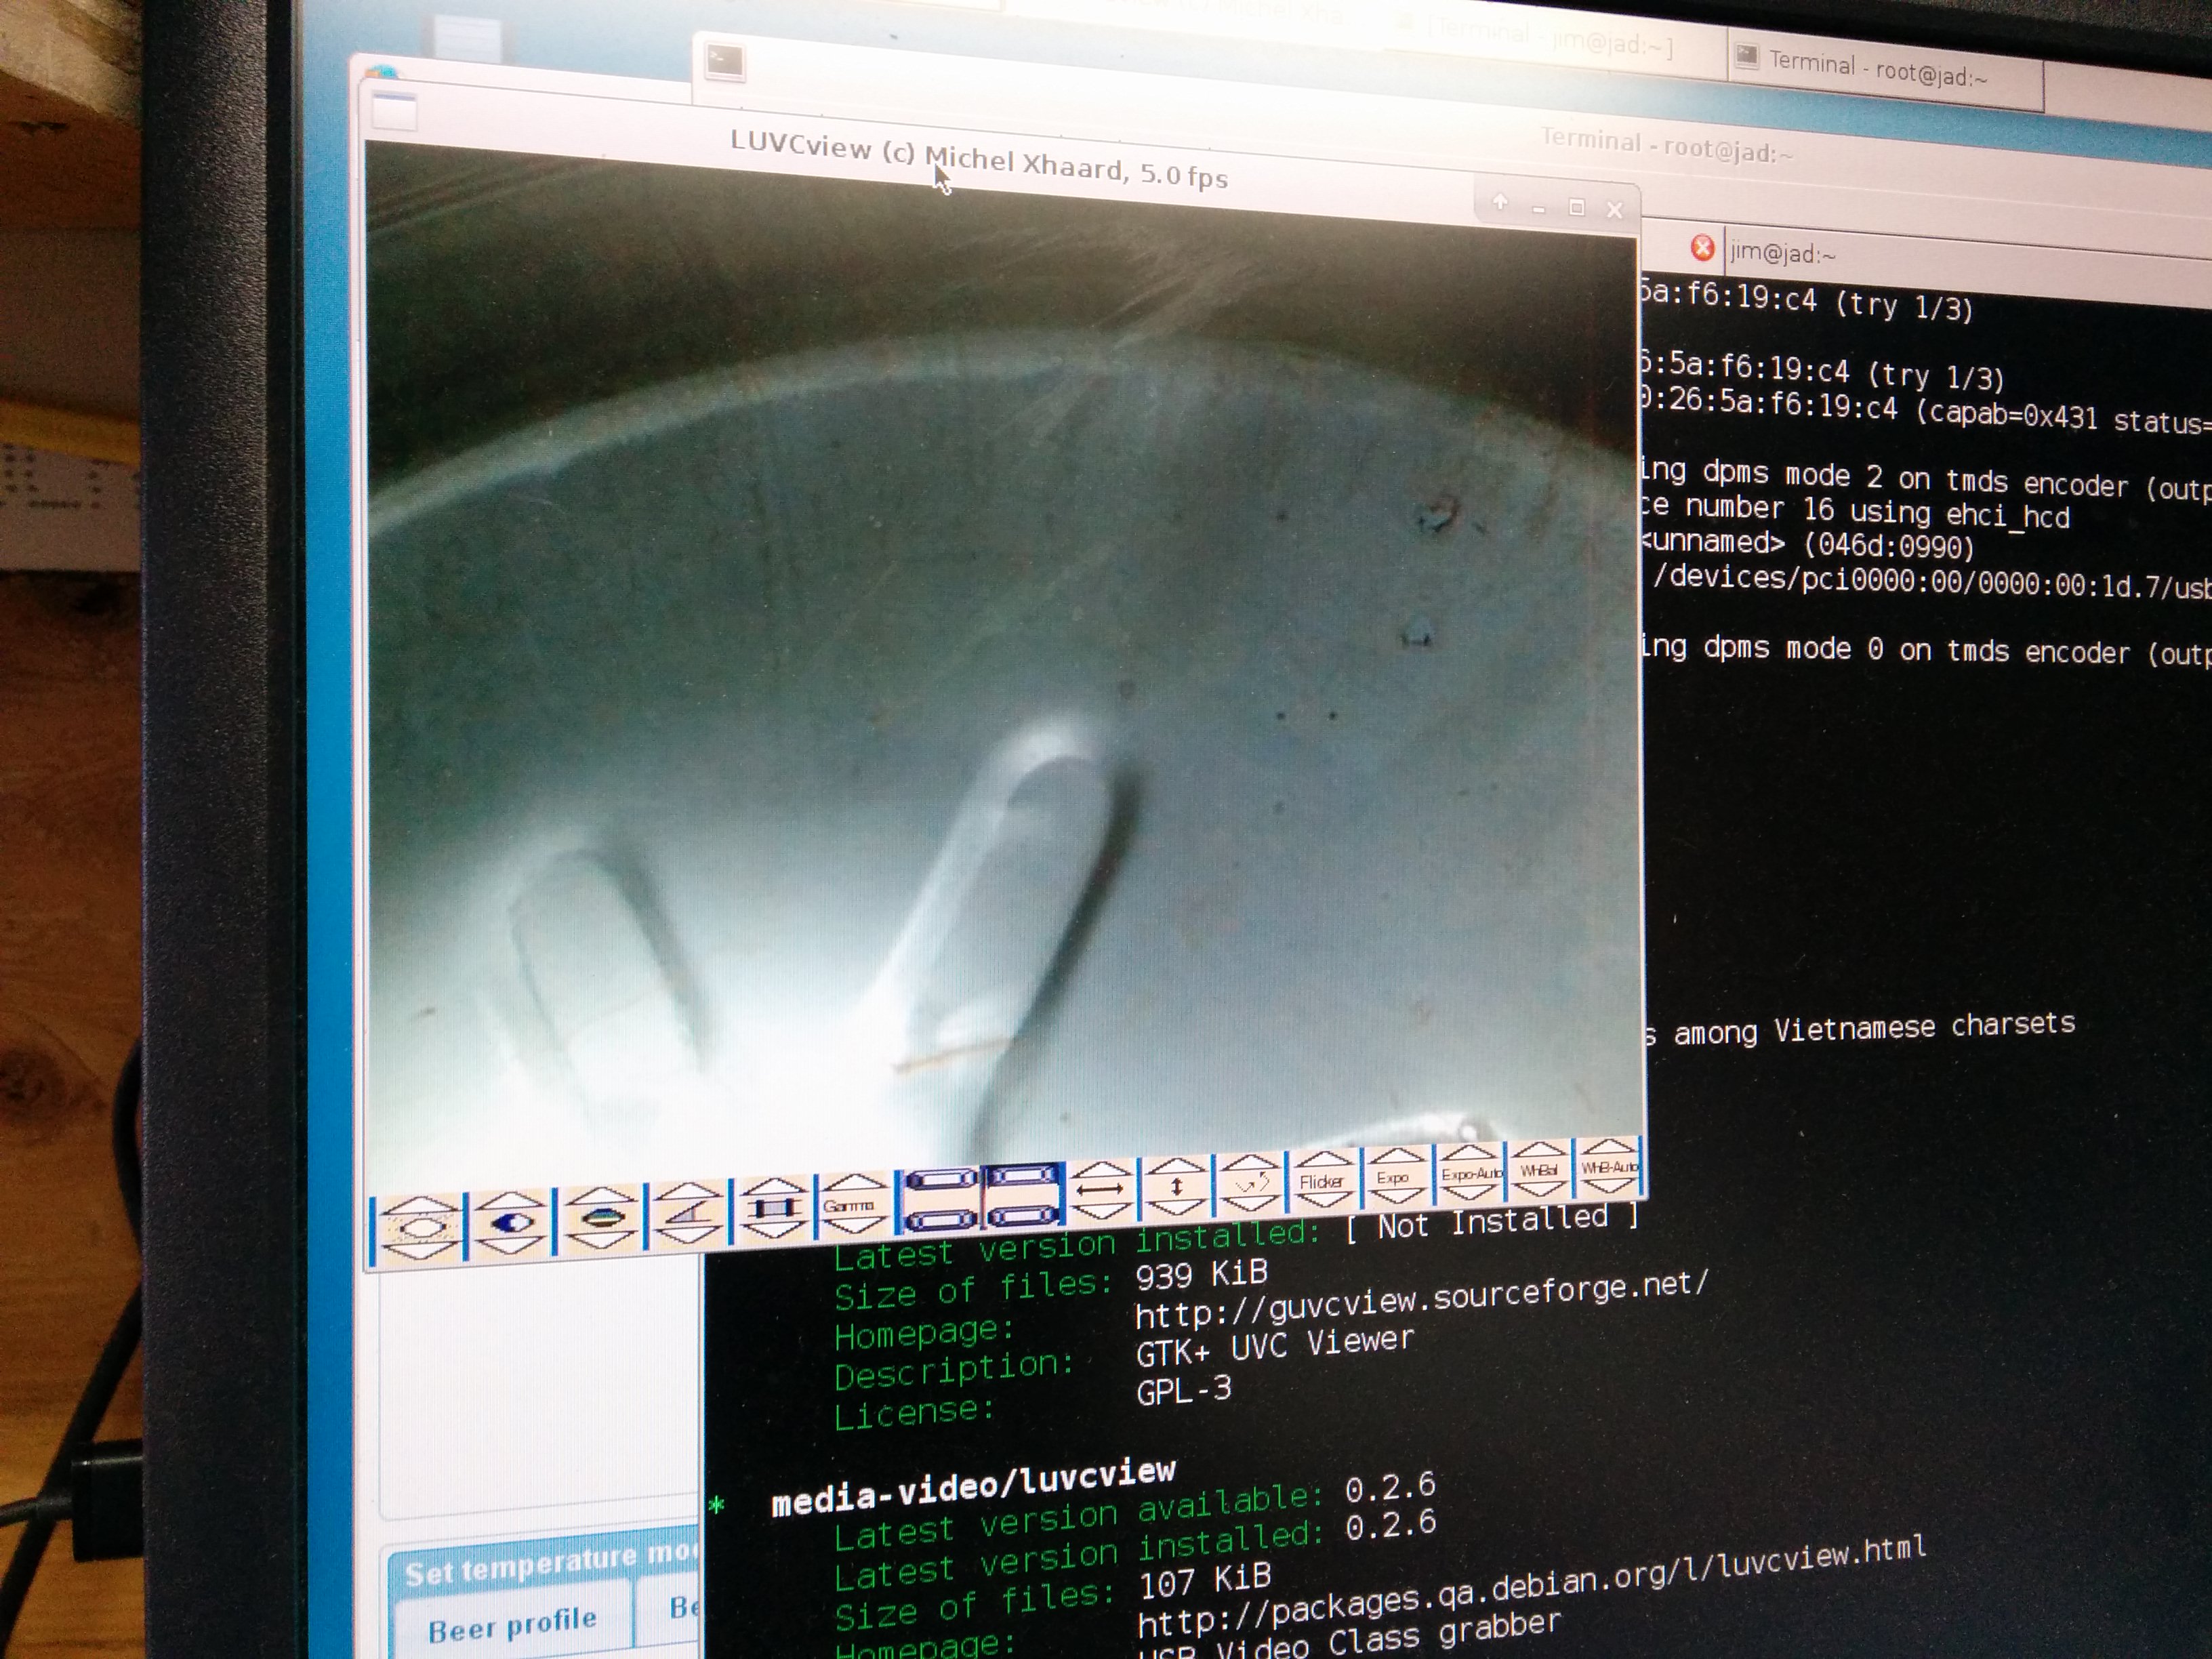Click the Set temperature mode heading
Screen dimensions: 2212x1659
(x=550, y=1565)
